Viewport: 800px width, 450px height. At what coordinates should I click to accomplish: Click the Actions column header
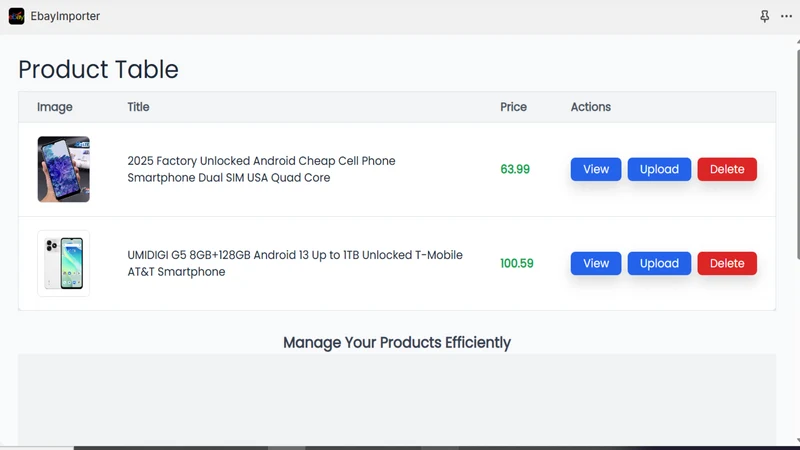(590, 107)
